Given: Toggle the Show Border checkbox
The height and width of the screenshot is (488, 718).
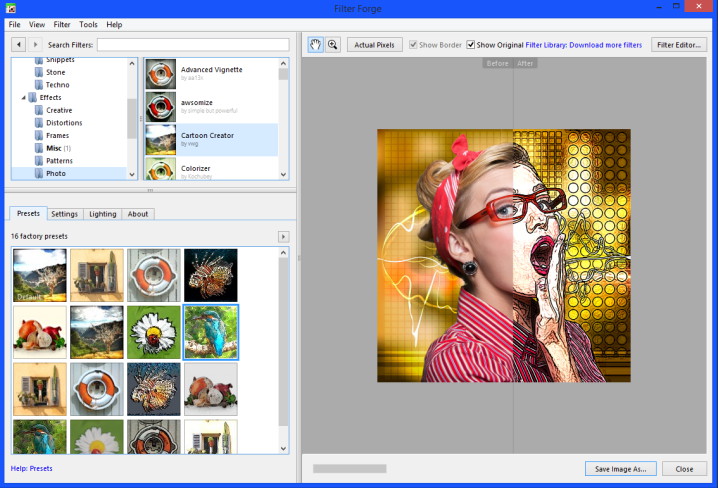Looking at the screenshot, I should (413, 45).
